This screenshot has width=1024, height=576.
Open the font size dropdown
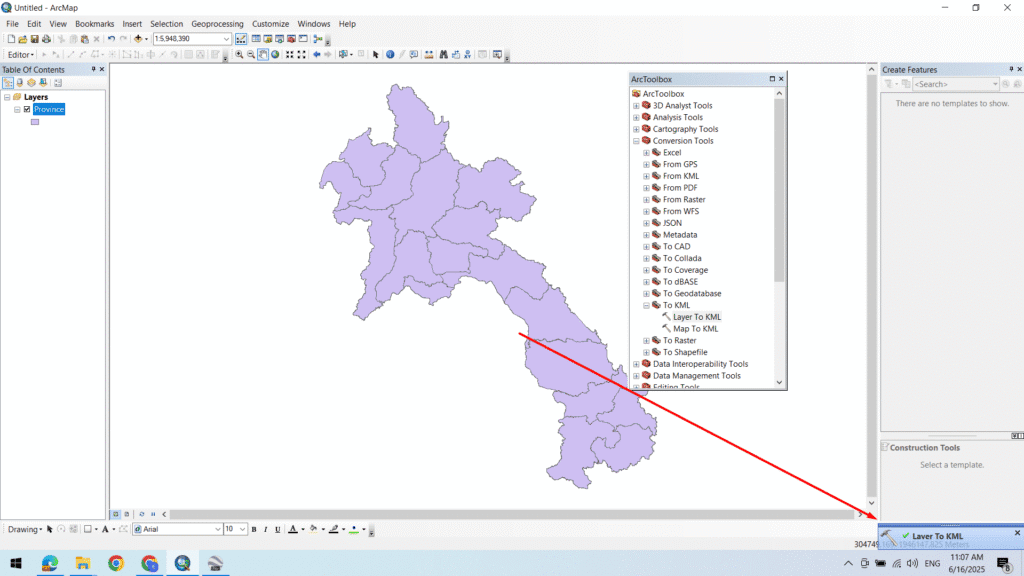tap(242, 530)
